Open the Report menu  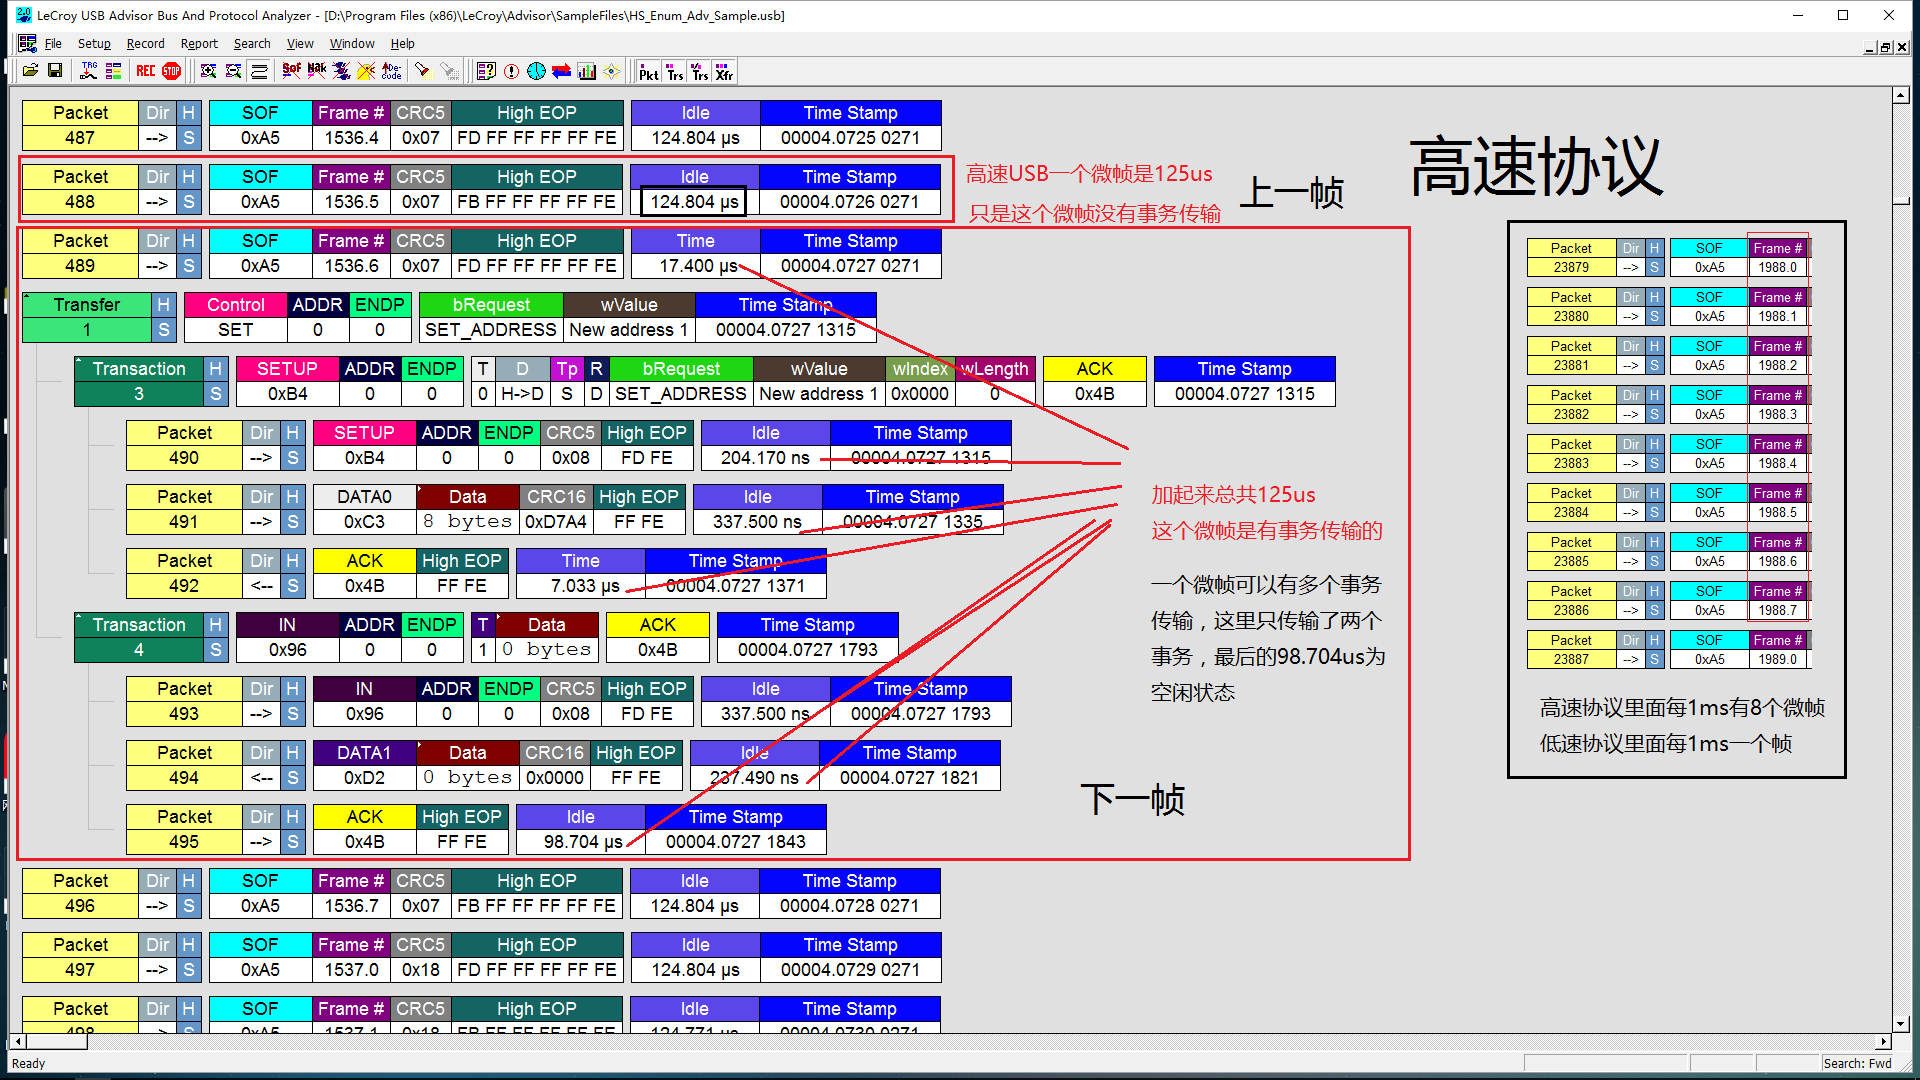(x=199, y=43)
